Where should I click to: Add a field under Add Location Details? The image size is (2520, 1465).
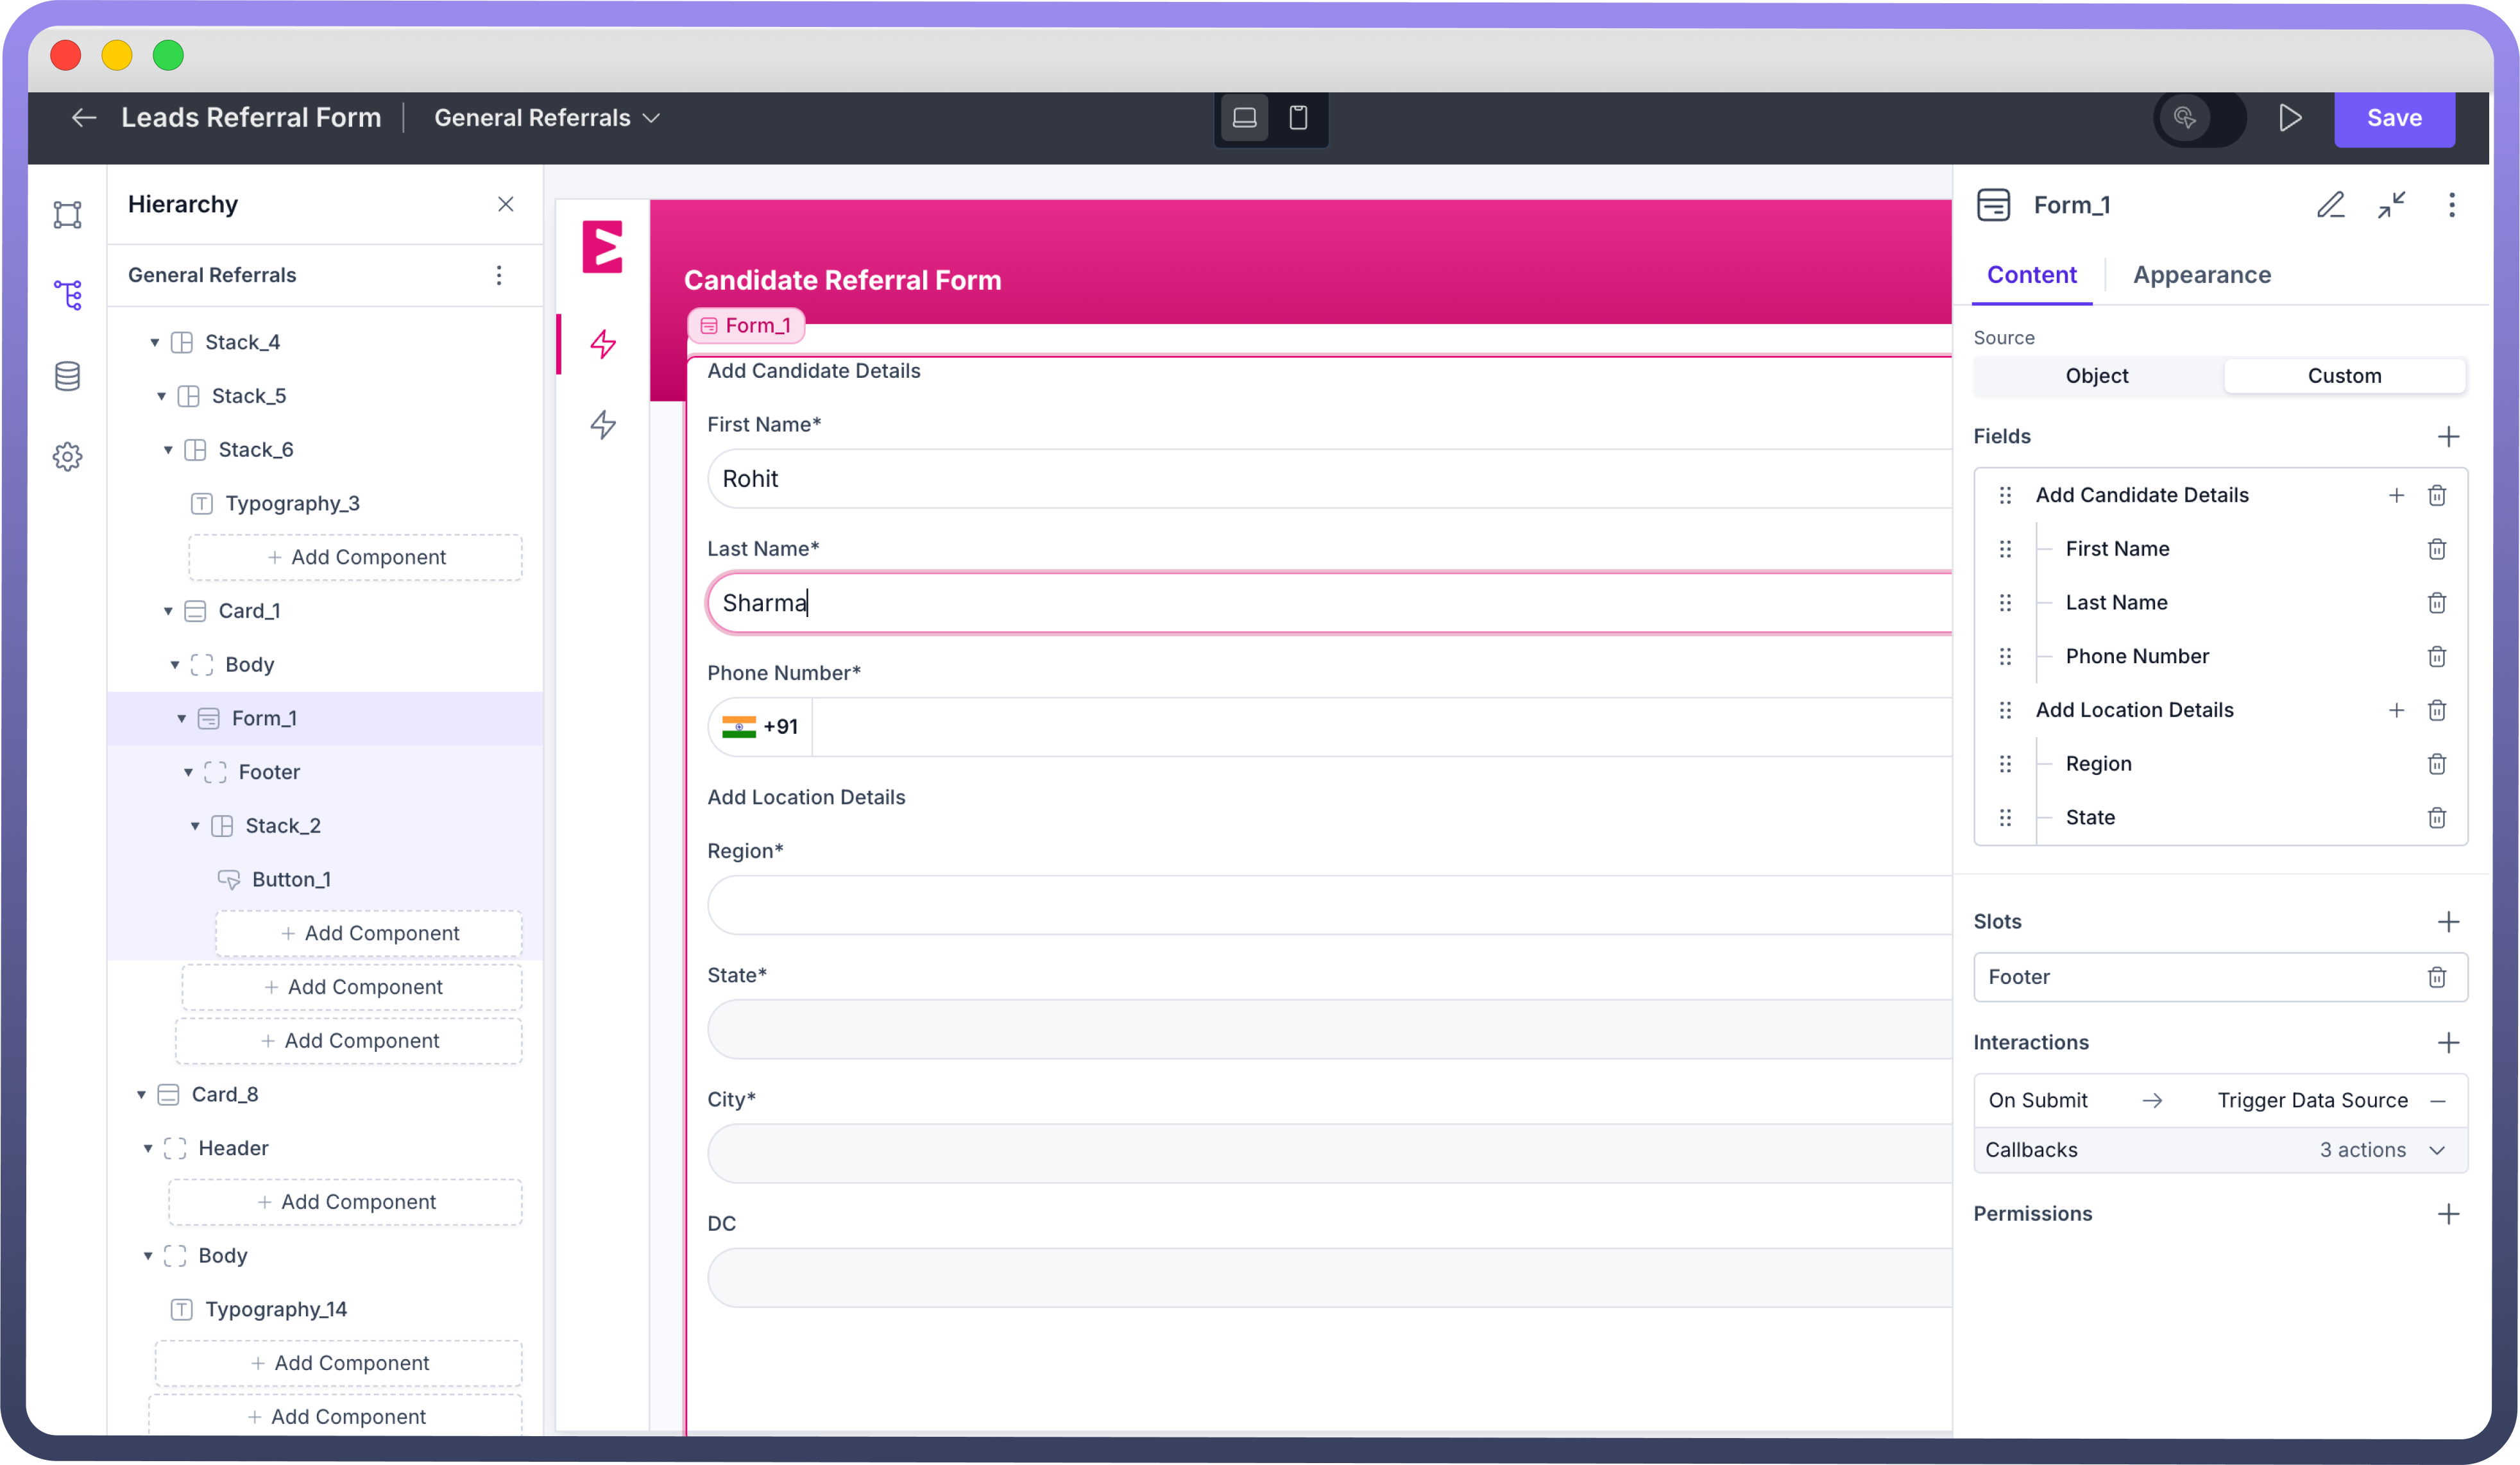2396,710
